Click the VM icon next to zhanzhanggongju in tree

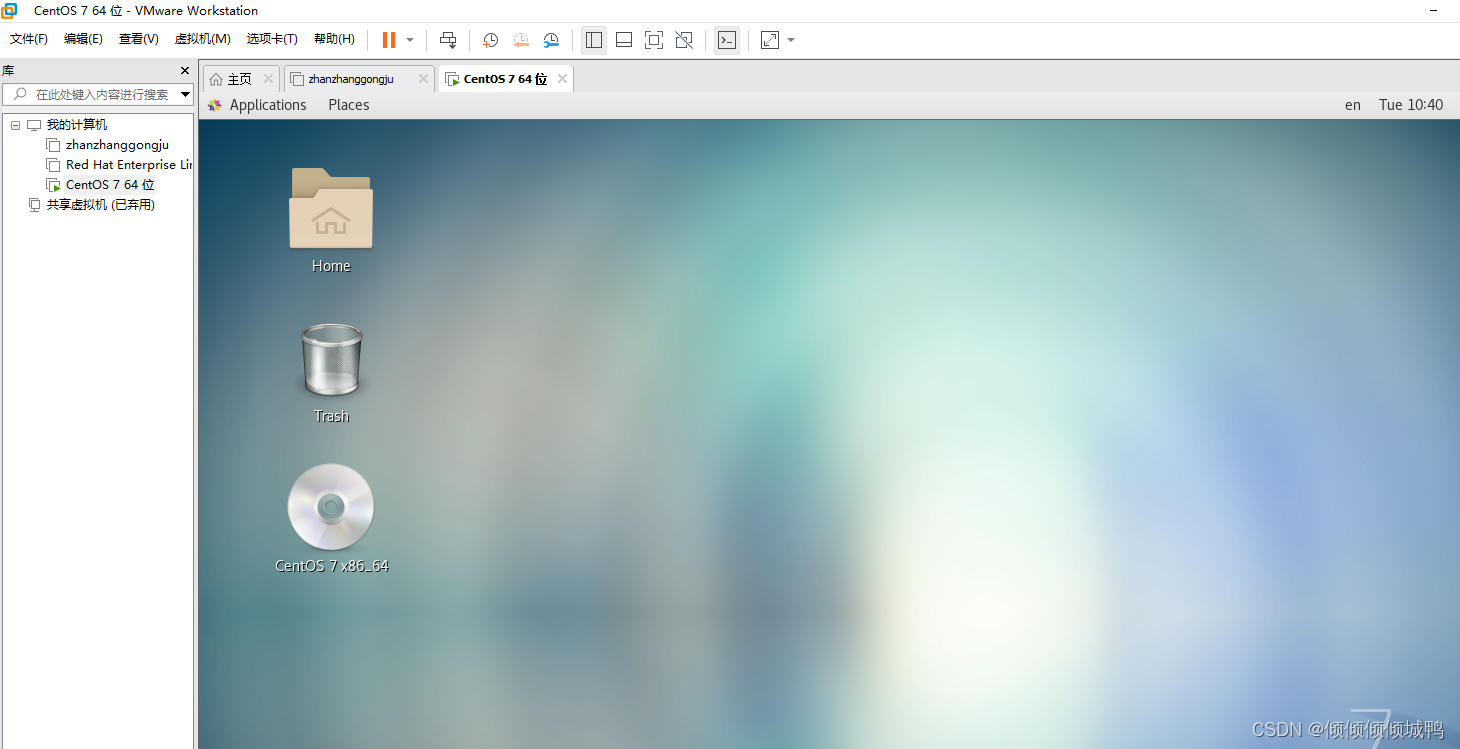click(53, 145)
